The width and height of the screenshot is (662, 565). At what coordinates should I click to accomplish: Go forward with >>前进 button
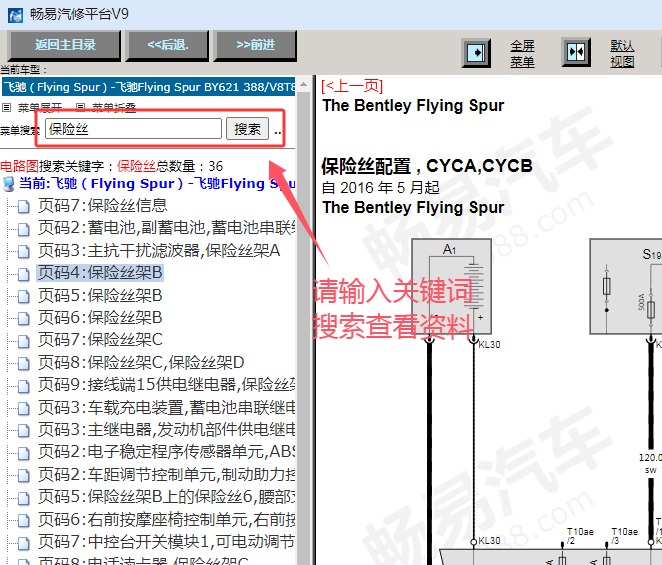[255, 45]
